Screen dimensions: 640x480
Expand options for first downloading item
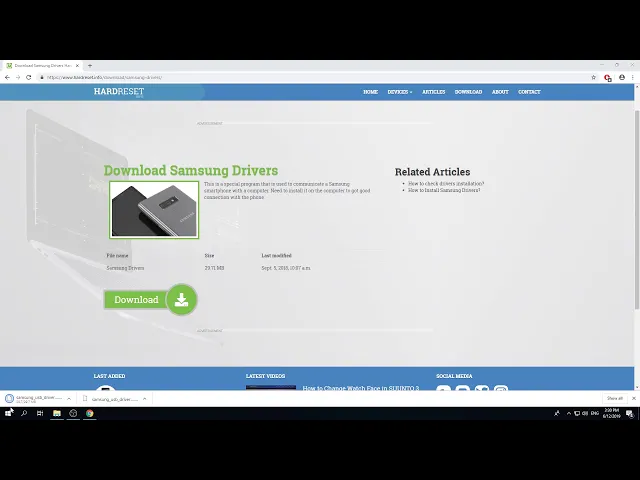pyautogui.click(x=69, y=399)
